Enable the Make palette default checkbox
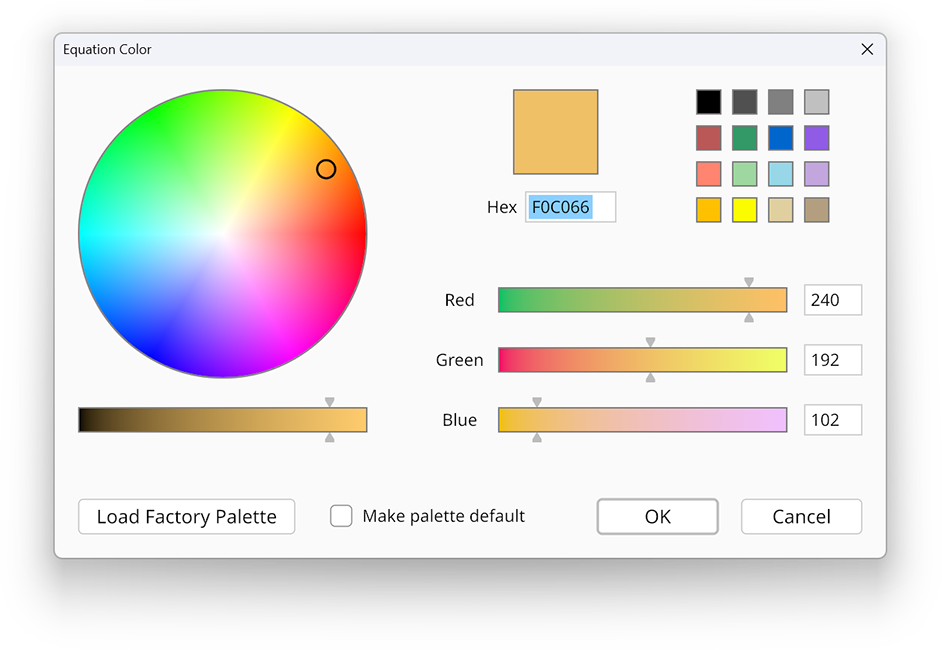The height and width of the screenshot is (650, 942). coord(341,516)
